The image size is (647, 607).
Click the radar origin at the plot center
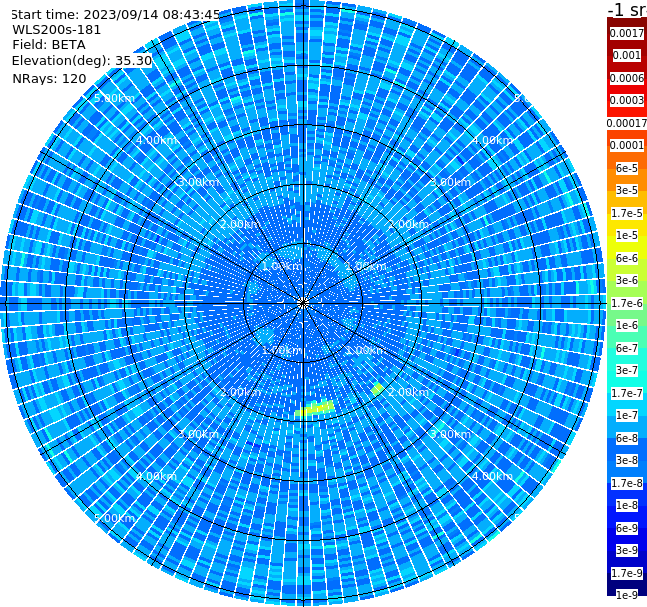(x=303, y=303)
